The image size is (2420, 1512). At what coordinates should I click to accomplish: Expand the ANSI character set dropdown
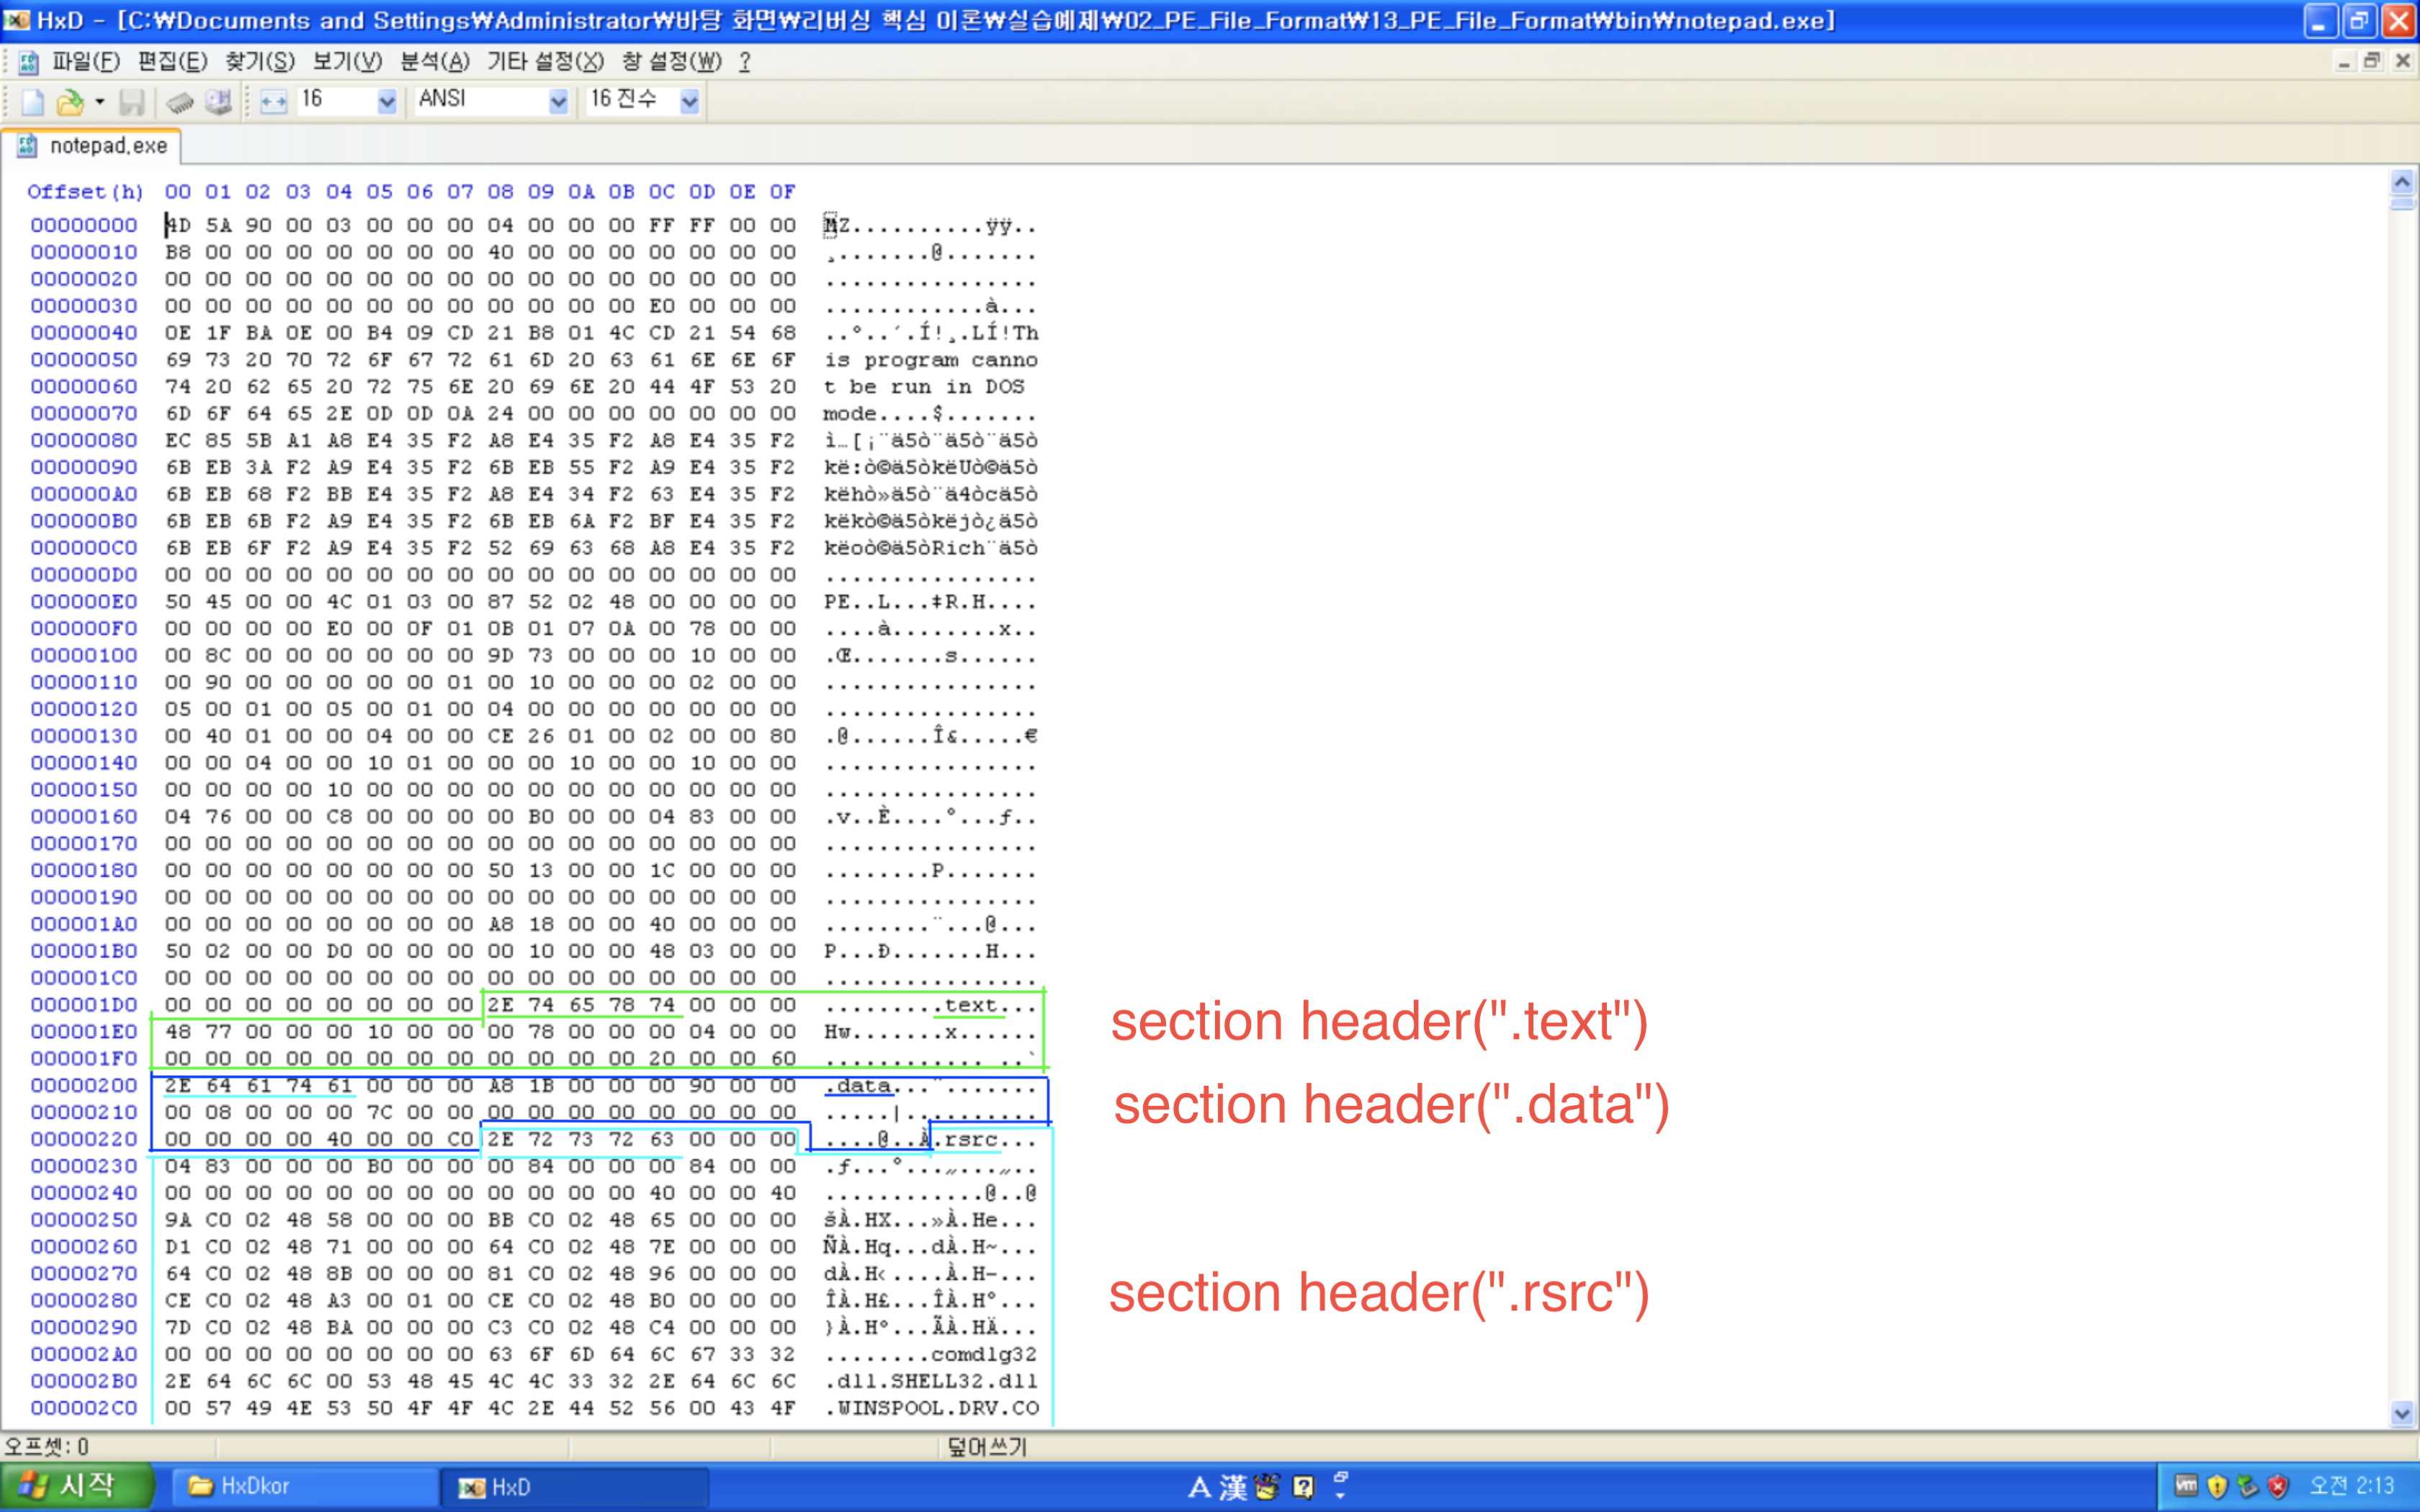(x=558, y=102)
